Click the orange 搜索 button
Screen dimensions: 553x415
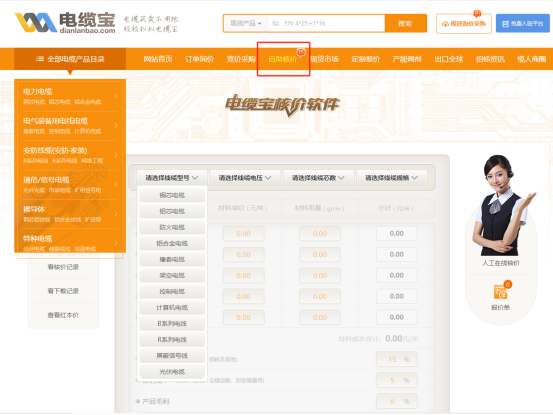(x=405, y=23)
